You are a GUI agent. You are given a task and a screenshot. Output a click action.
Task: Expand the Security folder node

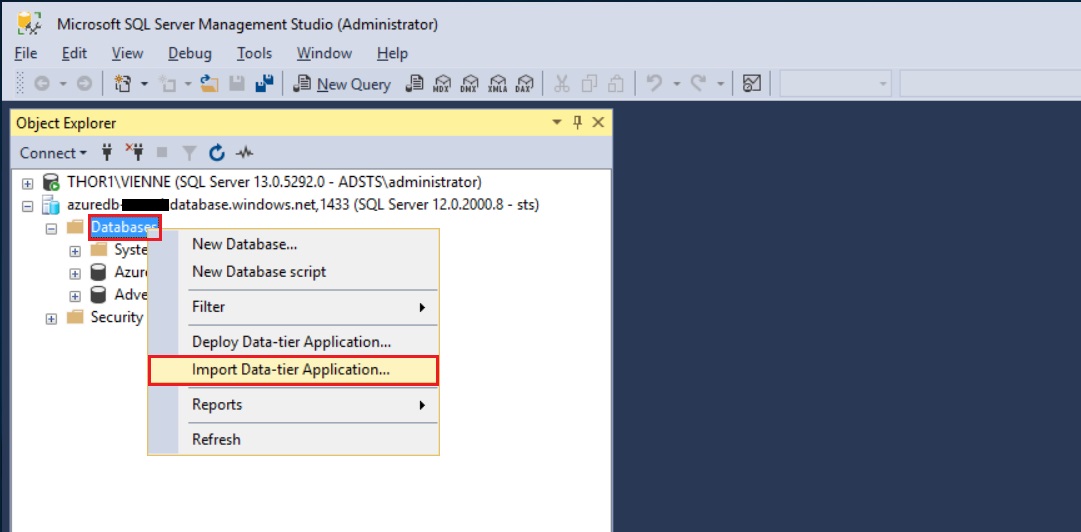point(51,318)
